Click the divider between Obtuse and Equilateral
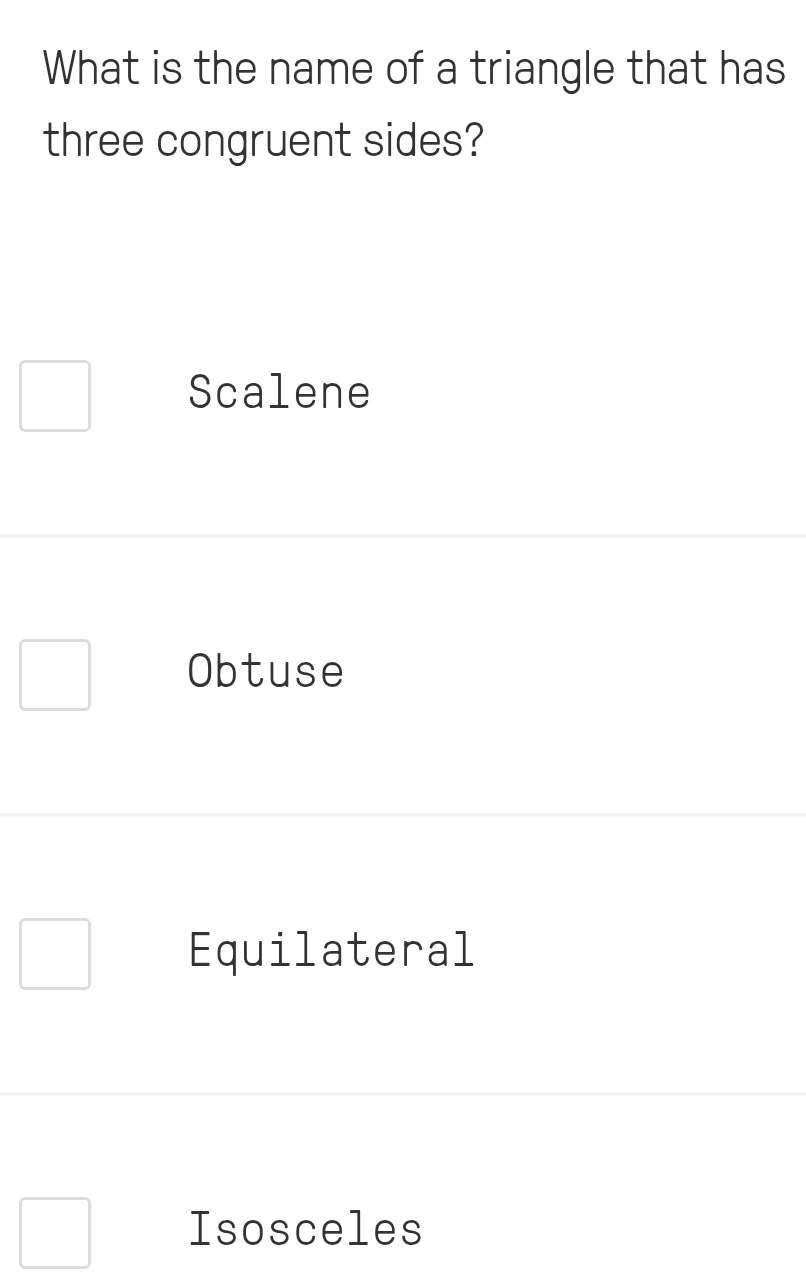Viewport: 806px width, 1288px height. point(403,815)
